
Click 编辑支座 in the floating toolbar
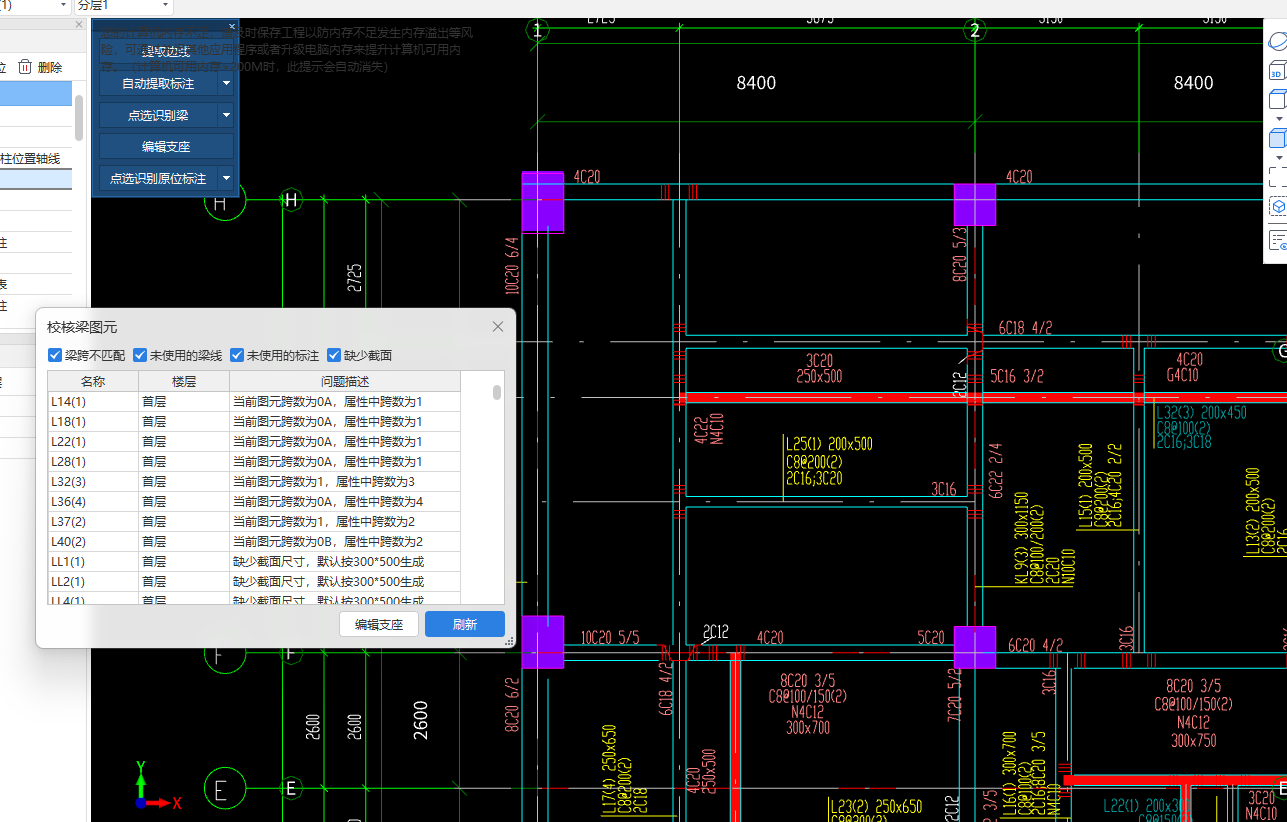pyautogui.click(x=166, y=146)
